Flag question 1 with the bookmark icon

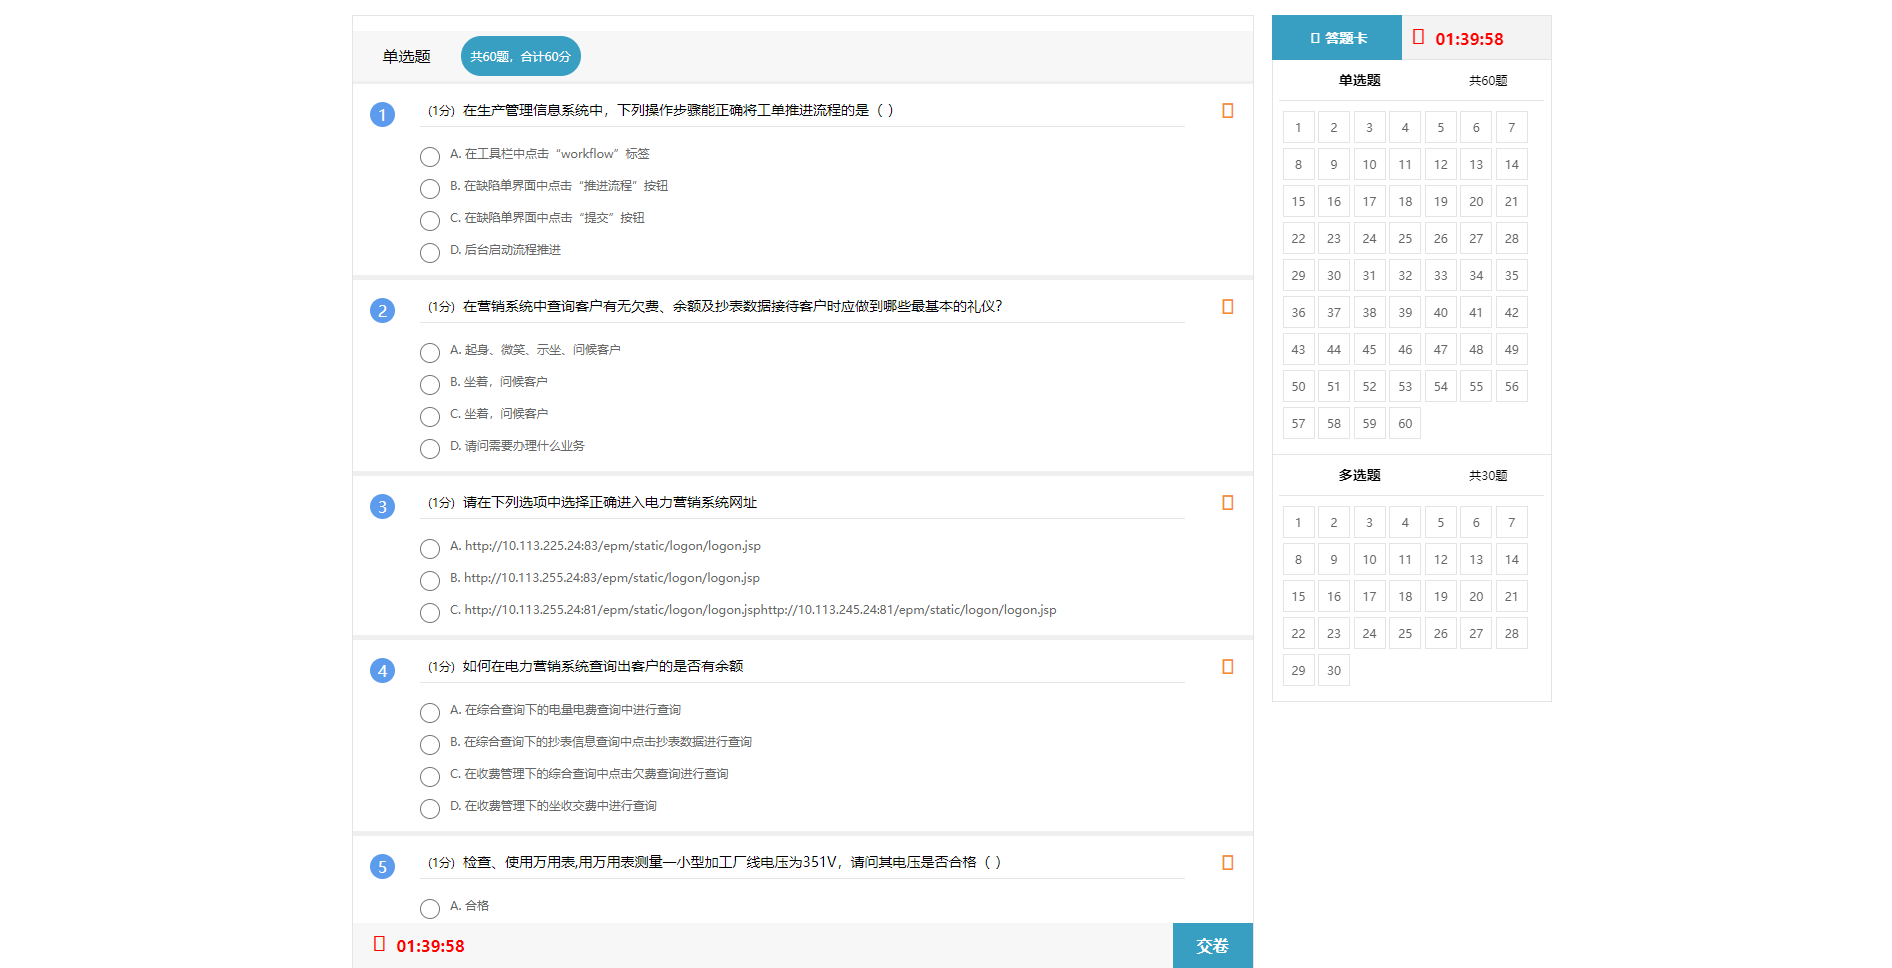[1227, 111]
